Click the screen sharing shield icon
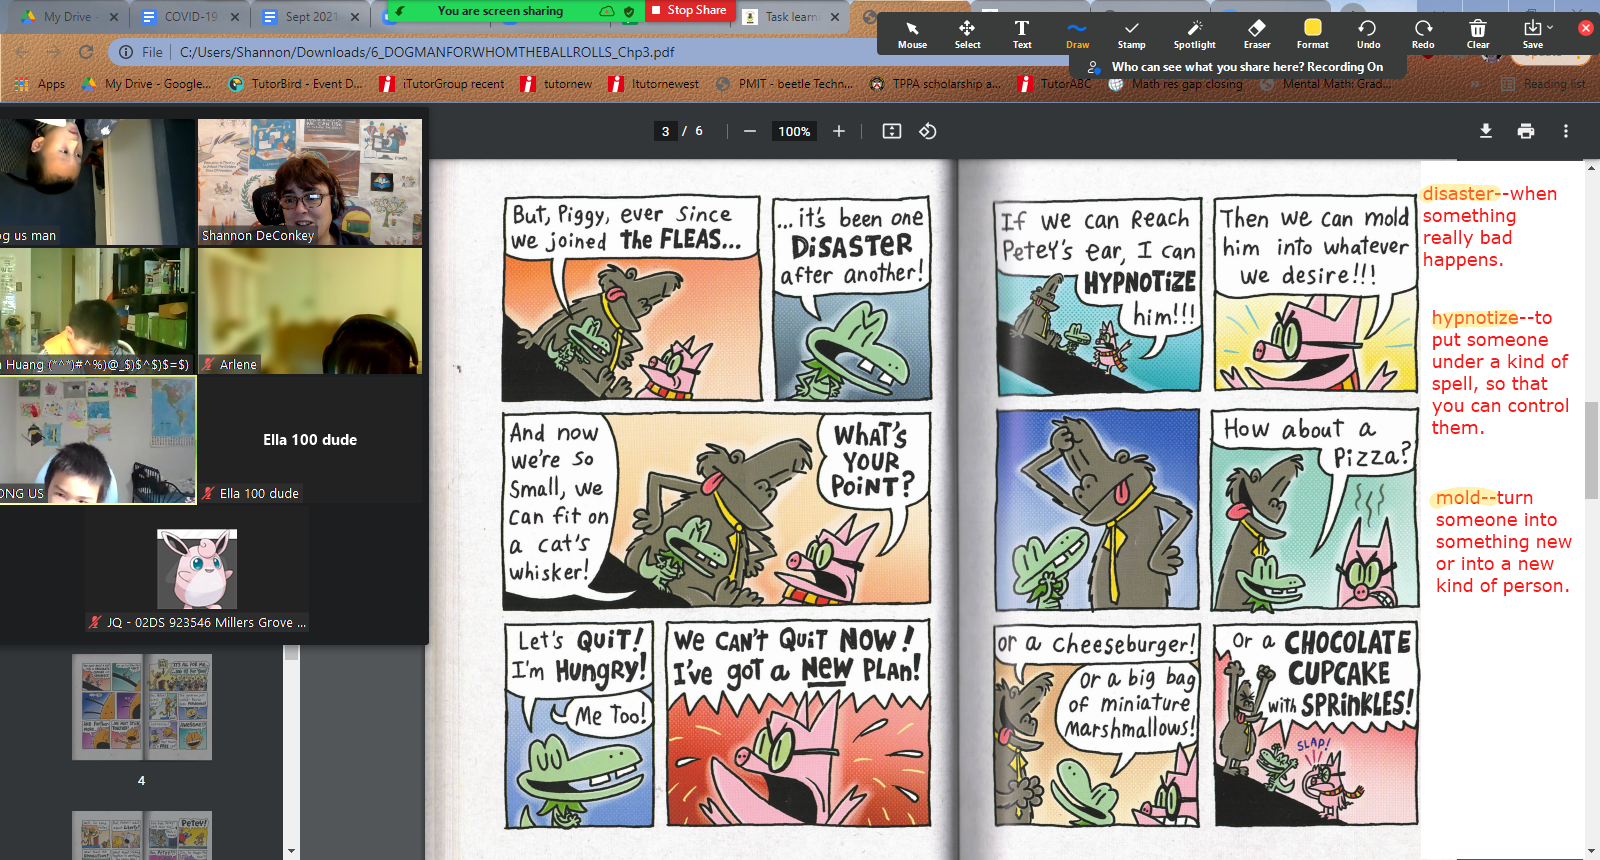This screenshot has width=1600, height=860. pos(629,11)
